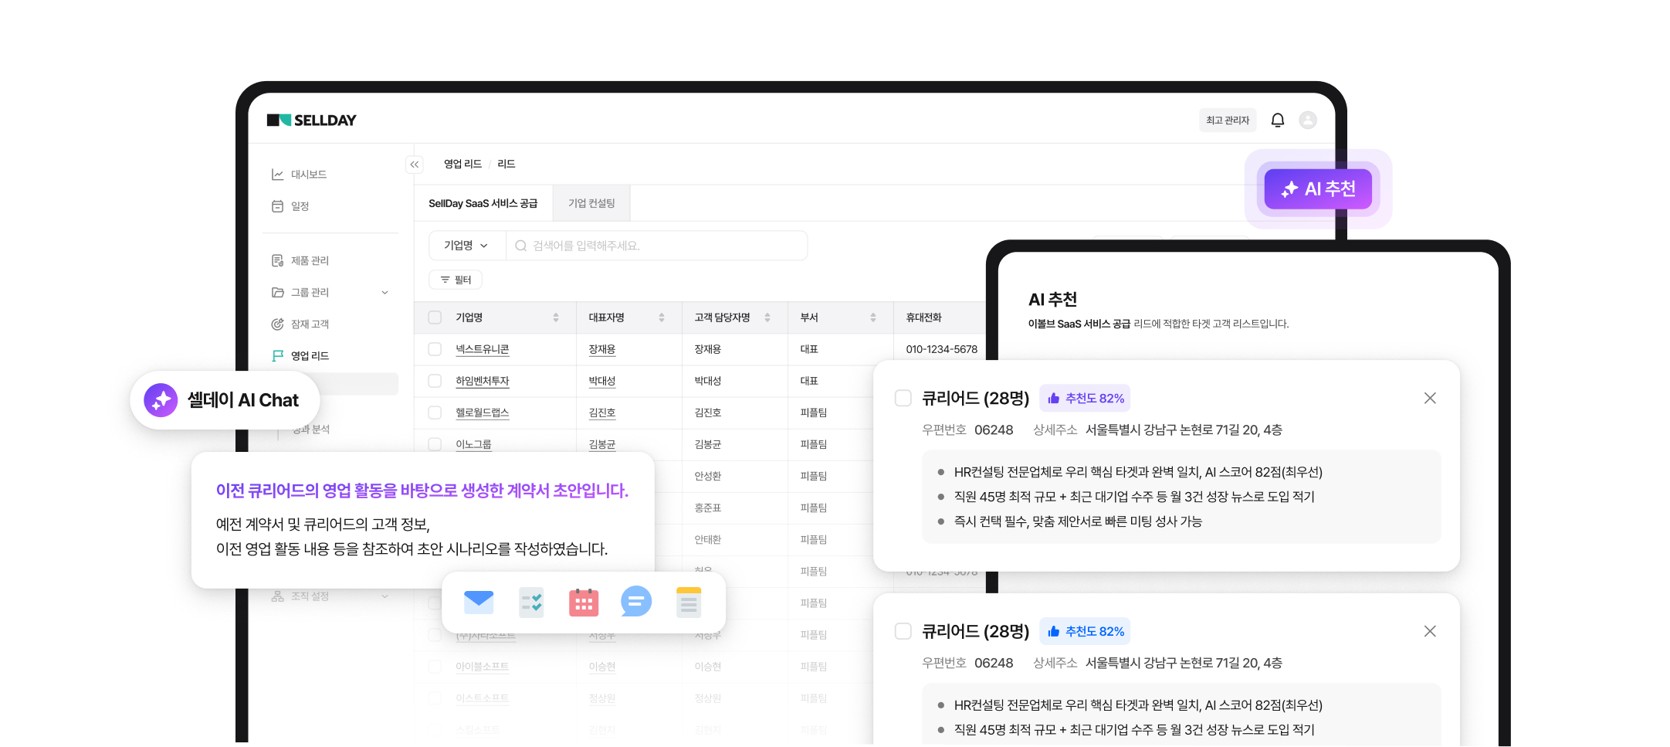Image resolution: width=1670 pixels, height=747 pixels.
Task: Click the 최고 관리자 role button
Action: [x=1227, y=120]
